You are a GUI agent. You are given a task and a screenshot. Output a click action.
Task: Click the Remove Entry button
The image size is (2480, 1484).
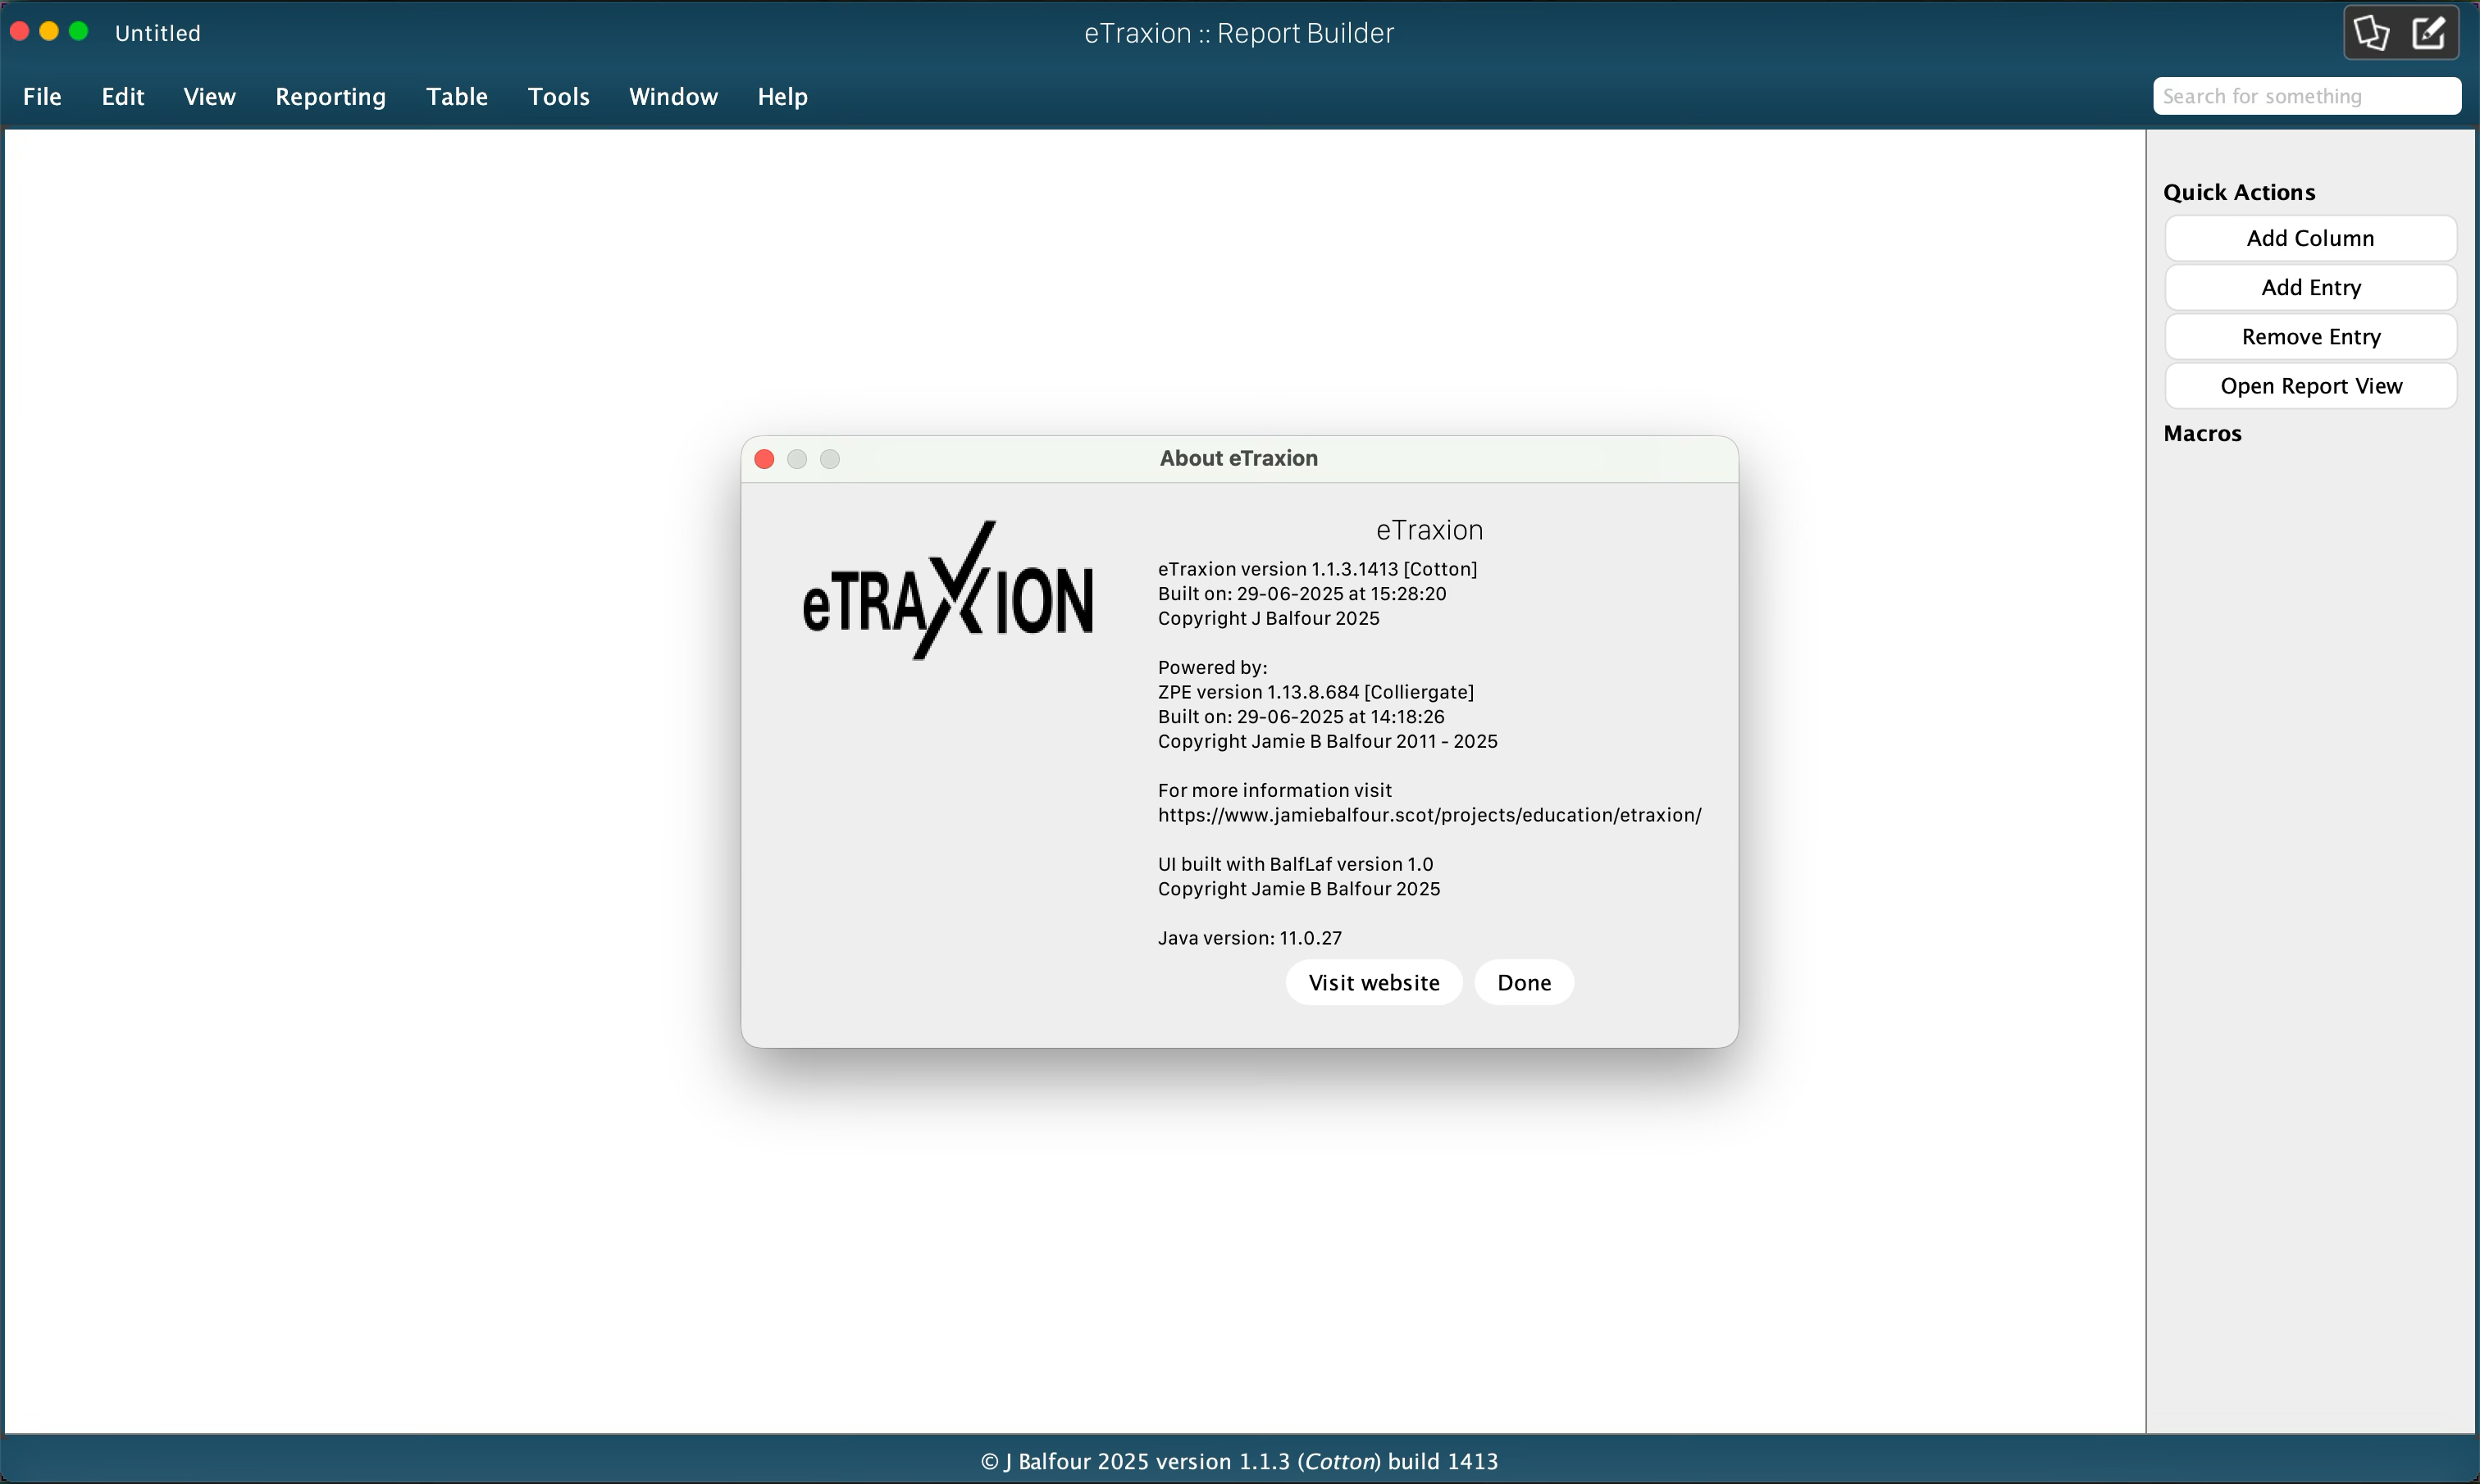2311,336
